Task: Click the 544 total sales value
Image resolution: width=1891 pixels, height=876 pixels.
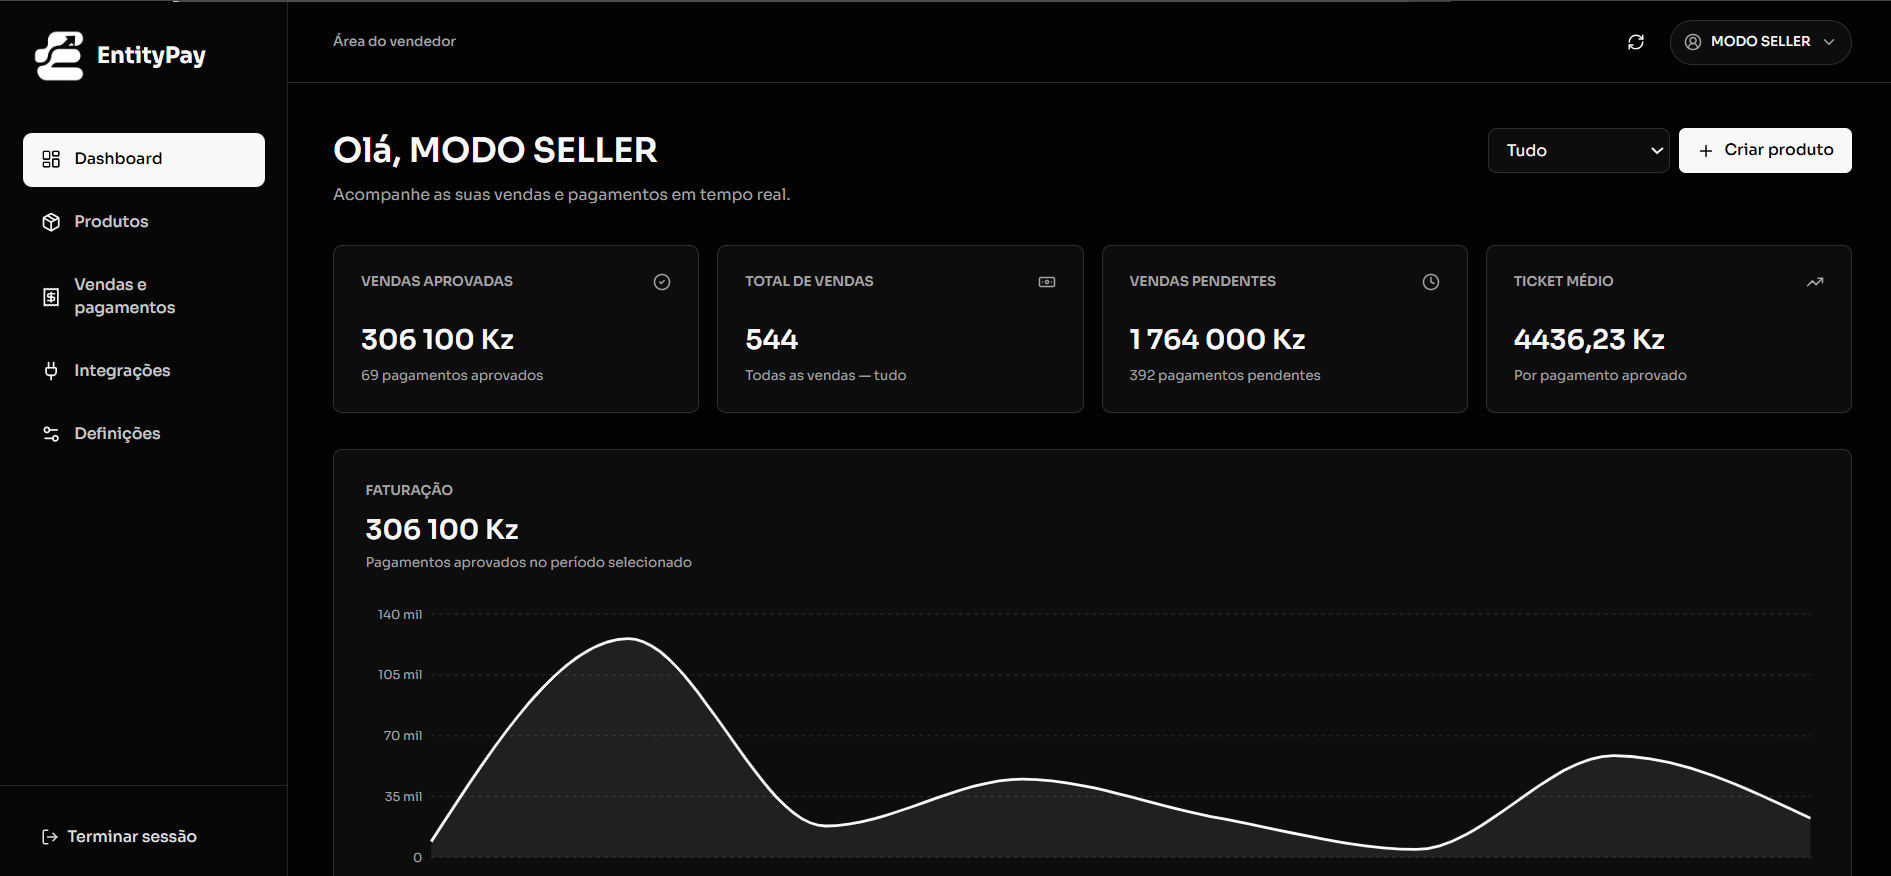Action: (x=771, y=340)
